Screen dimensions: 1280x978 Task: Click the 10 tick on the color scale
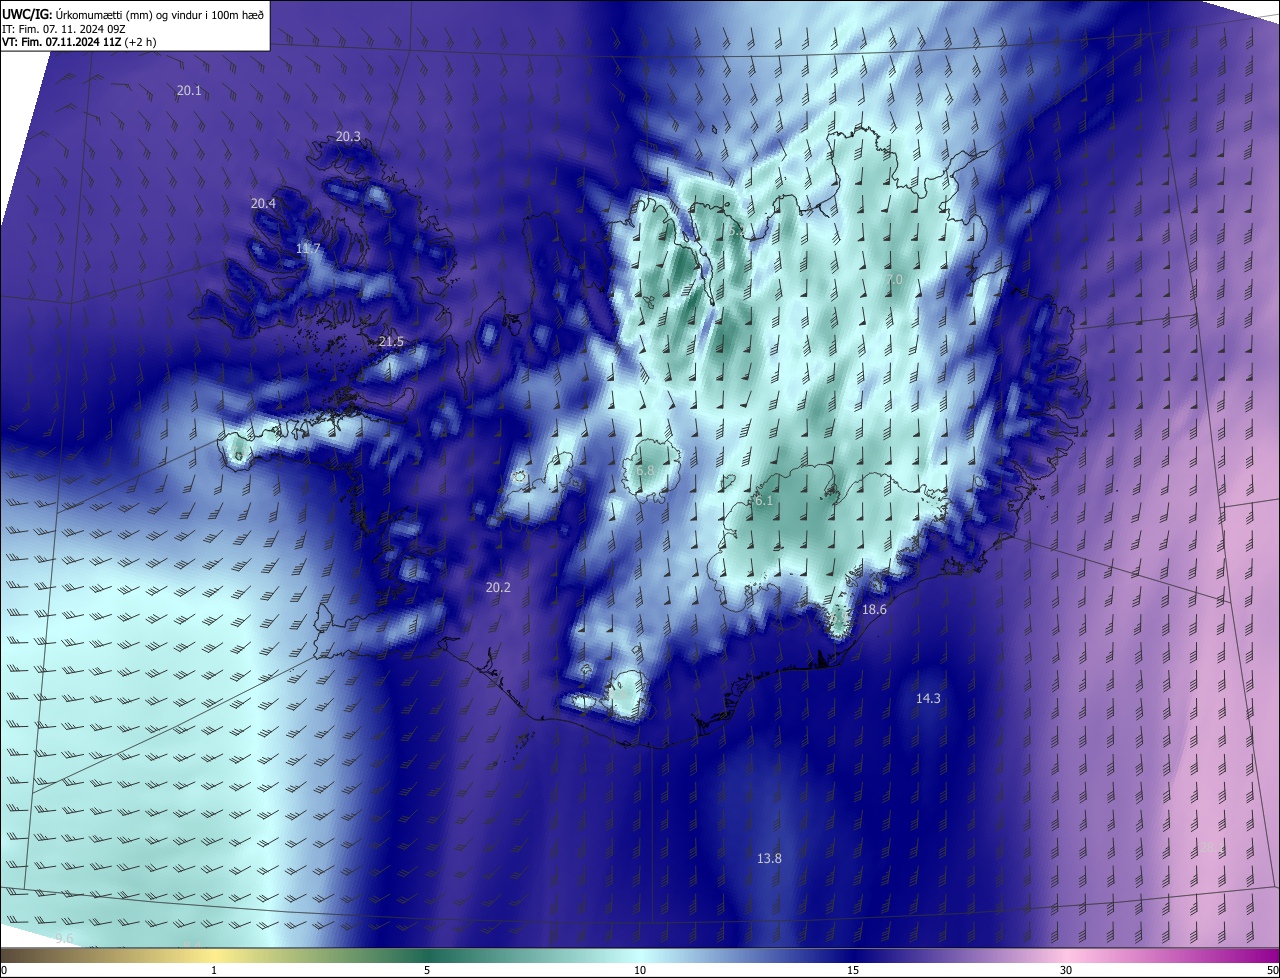640,970
